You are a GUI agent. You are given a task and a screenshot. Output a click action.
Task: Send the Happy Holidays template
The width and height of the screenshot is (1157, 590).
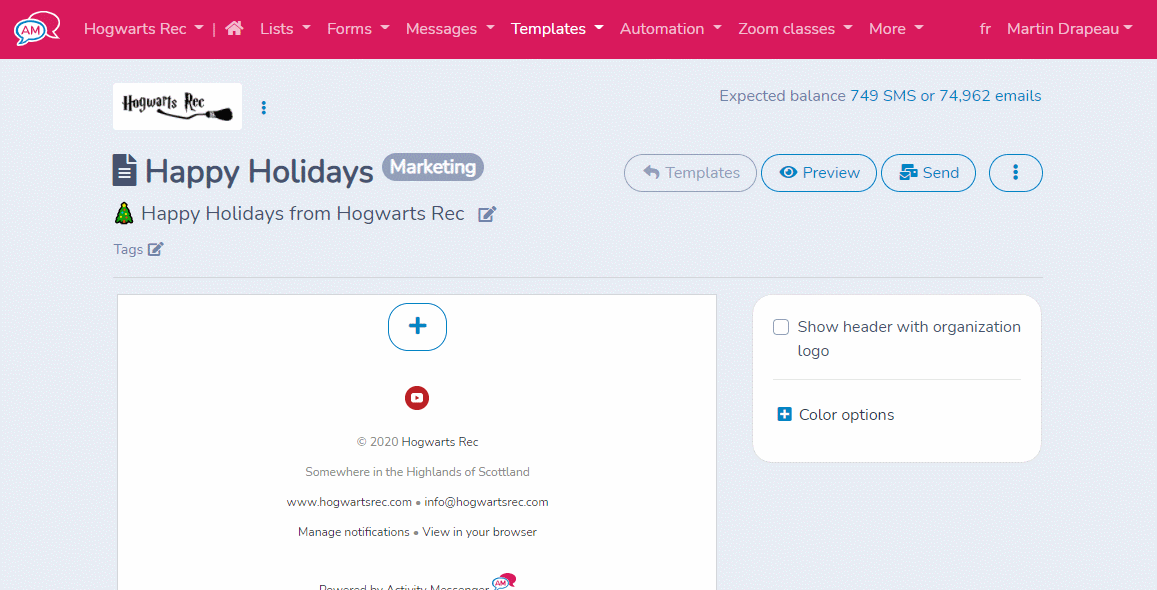pyautogui.click(x=928, y=173)
